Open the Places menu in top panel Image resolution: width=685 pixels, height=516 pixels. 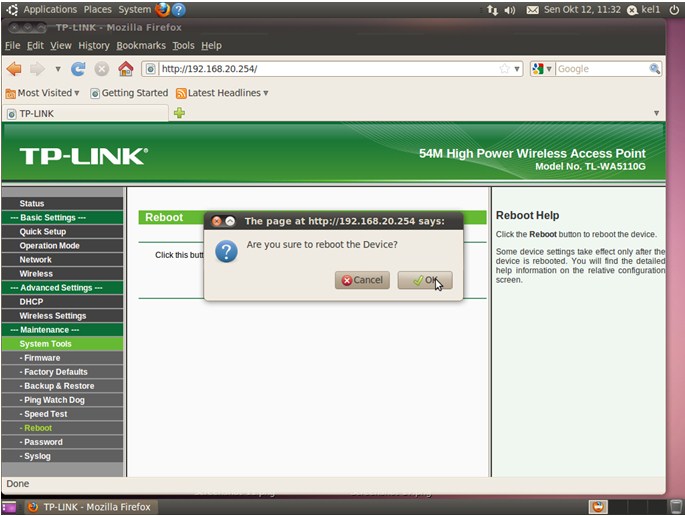[97, 9]
